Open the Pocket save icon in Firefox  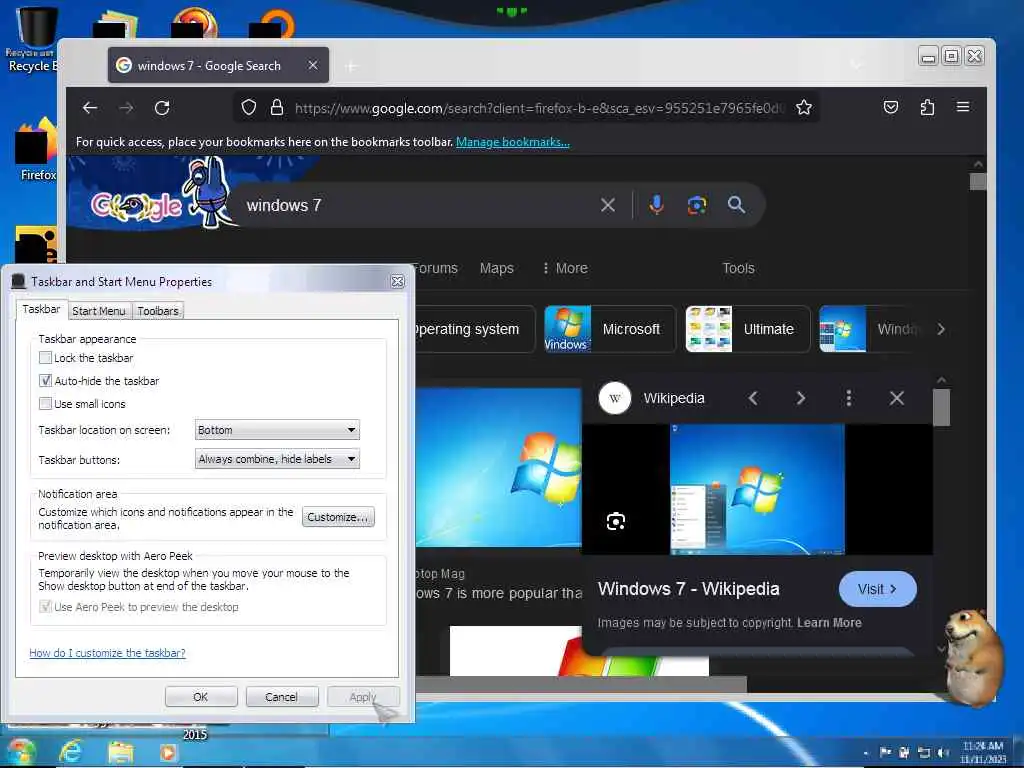coord(891,107)
